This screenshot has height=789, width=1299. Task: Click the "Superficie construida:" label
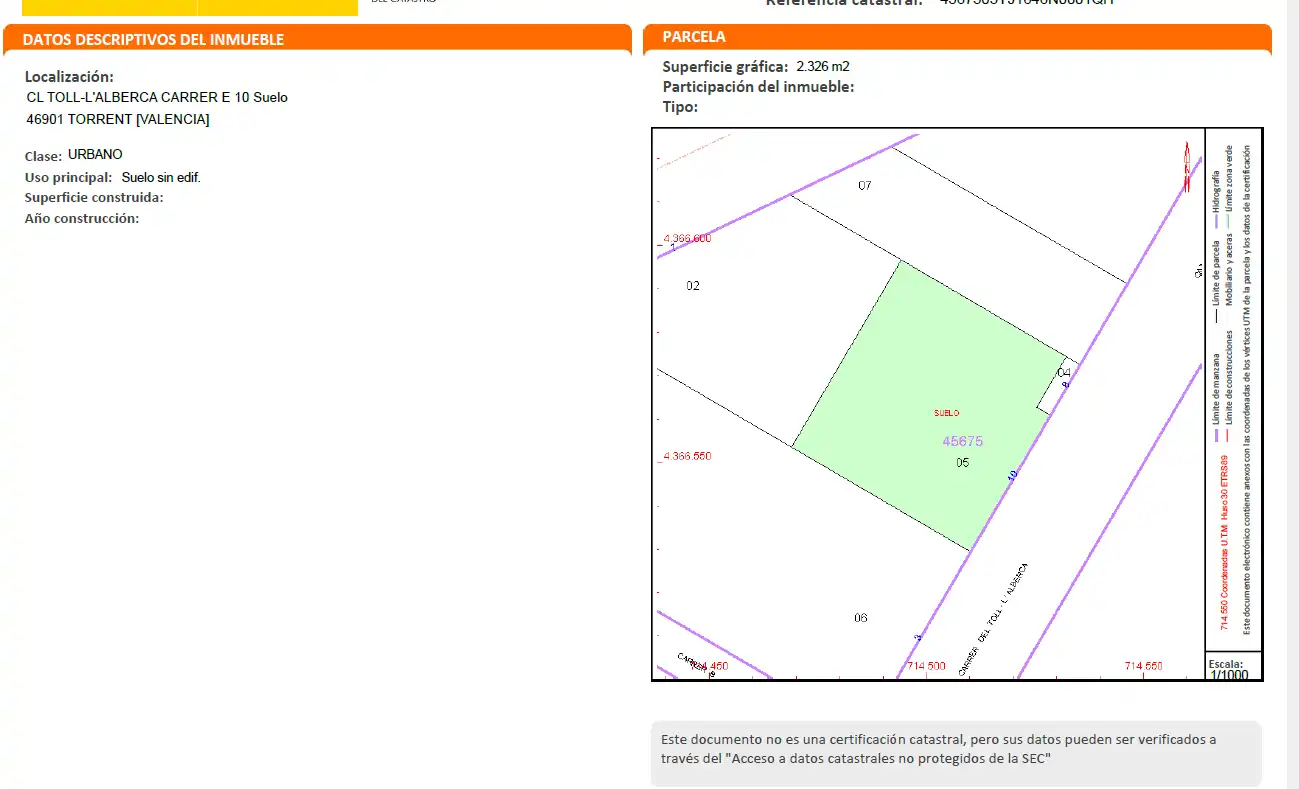click(94, 197)
